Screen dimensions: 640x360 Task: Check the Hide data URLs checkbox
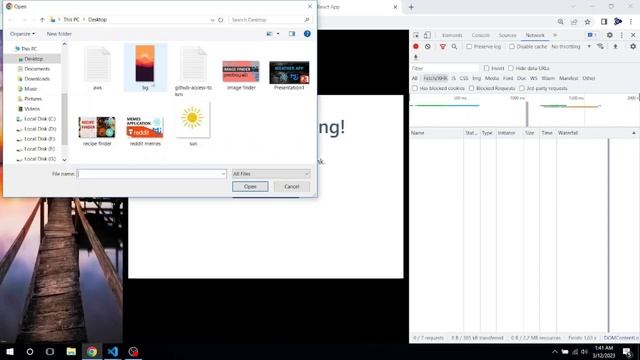point(511,68)
